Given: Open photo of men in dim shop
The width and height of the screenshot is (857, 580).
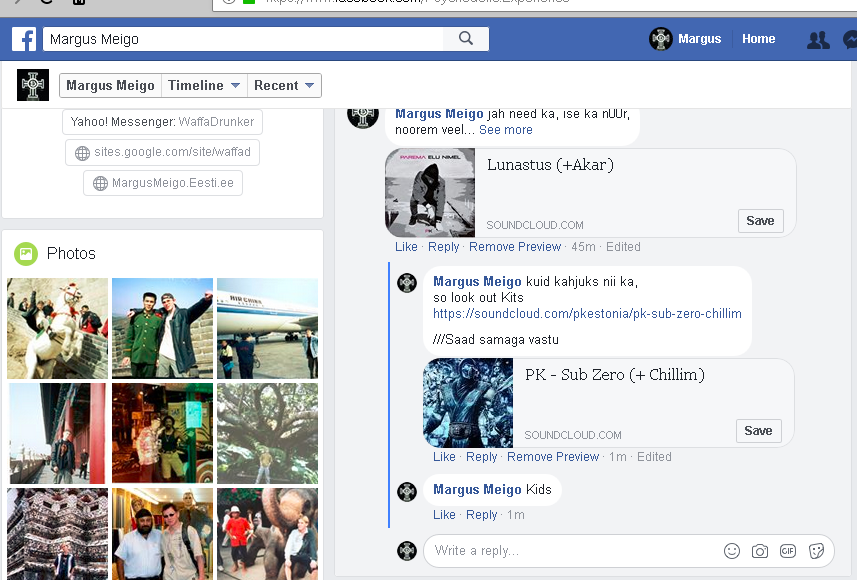Looking at the screenshot, I should [x=162, y=433].
